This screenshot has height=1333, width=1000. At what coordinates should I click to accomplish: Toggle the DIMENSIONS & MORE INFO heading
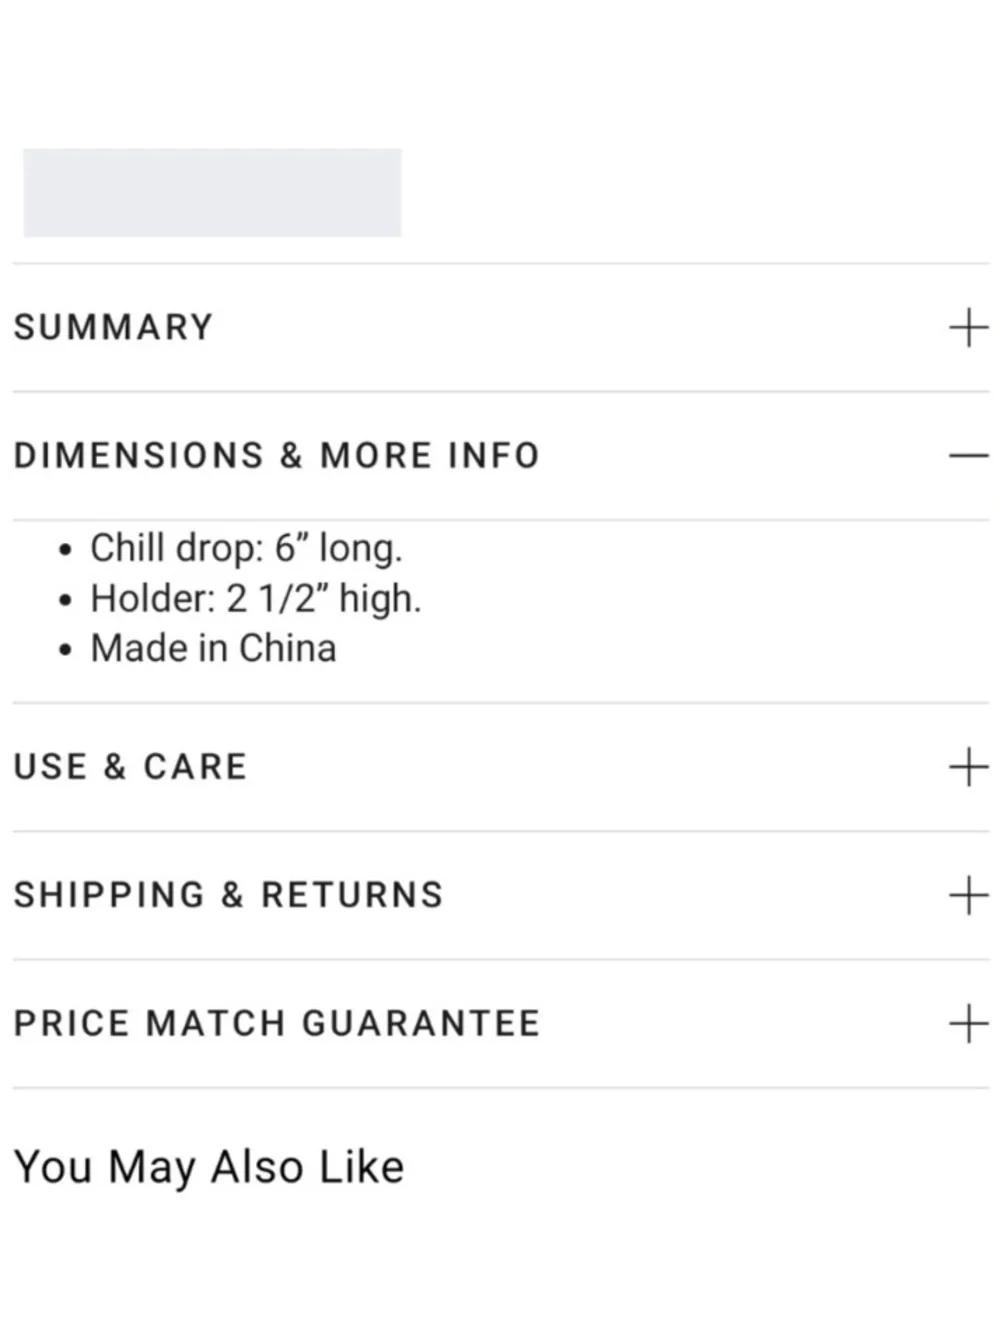click(x=277, y=456)
